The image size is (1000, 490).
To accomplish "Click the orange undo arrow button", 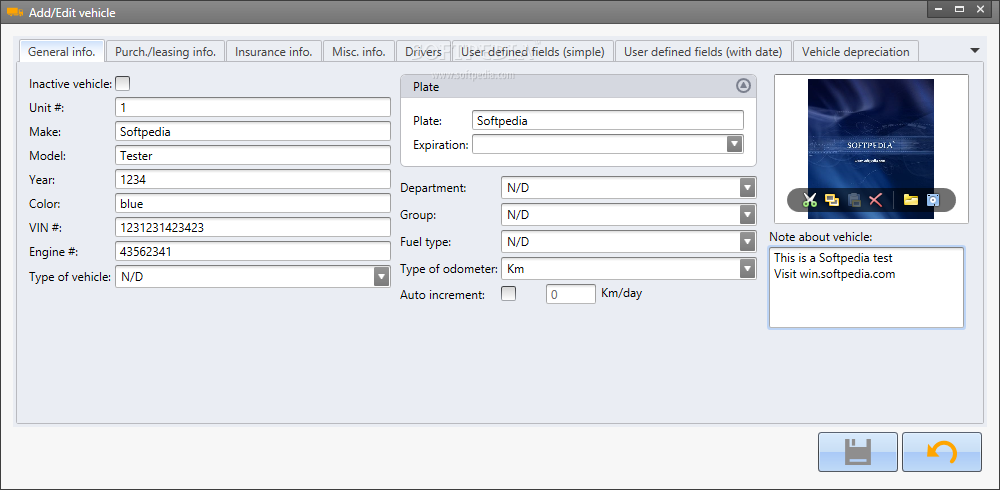I will click(942, 452).
